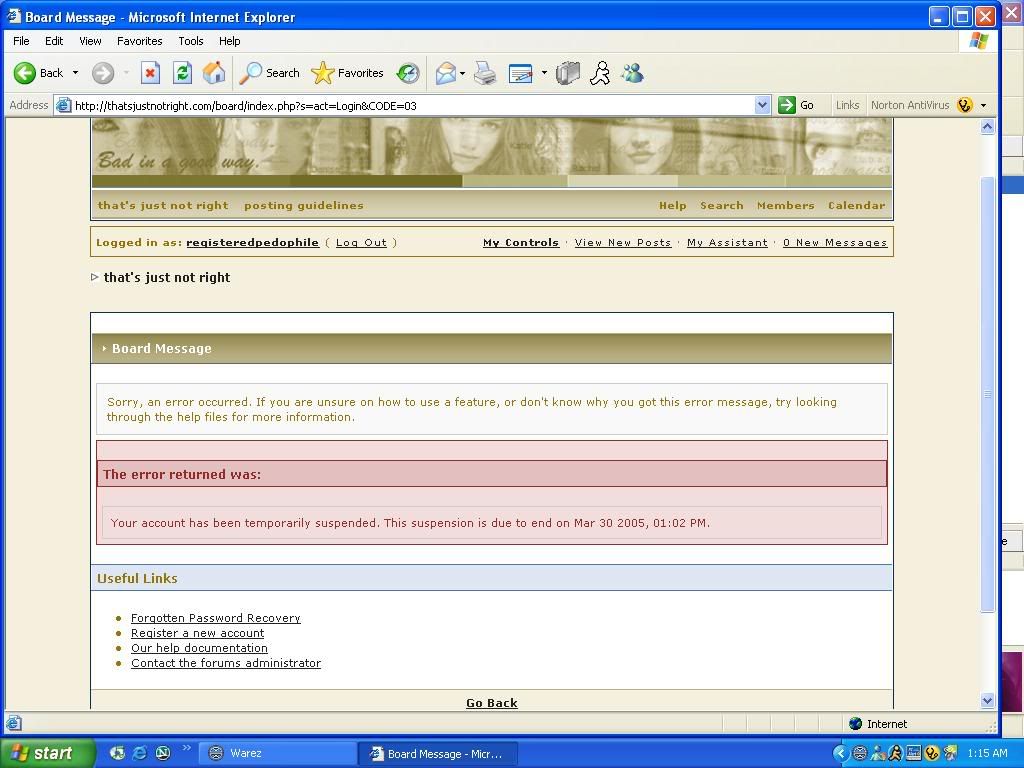This screenshot has height=768, width=1024.
Task: Click the Edit page toolbar icon
Action: [520, 73]
